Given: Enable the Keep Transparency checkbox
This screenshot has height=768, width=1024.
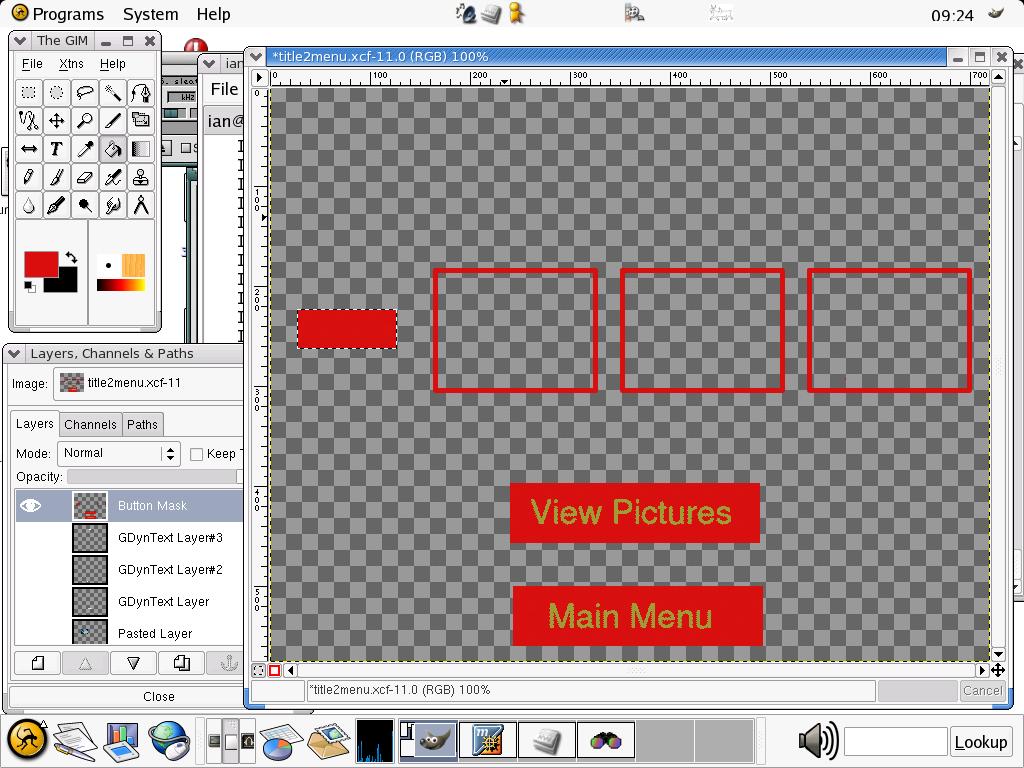Looking at the screenshot, I should point(197,454).
